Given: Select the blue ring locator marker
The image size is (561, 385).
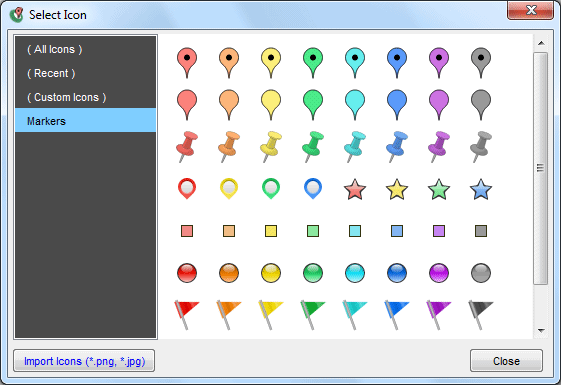Looking at the screenshot, I should tap(313, 189).
